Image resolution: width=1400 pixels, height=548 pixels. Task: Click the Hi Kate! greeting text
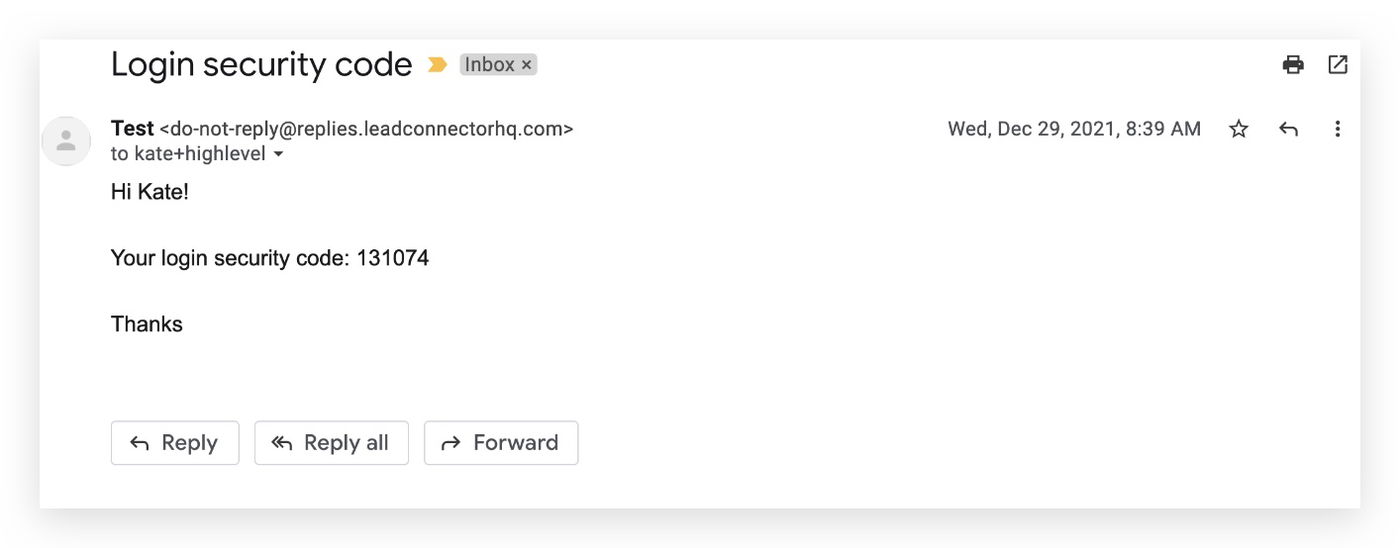click(150, 192)
